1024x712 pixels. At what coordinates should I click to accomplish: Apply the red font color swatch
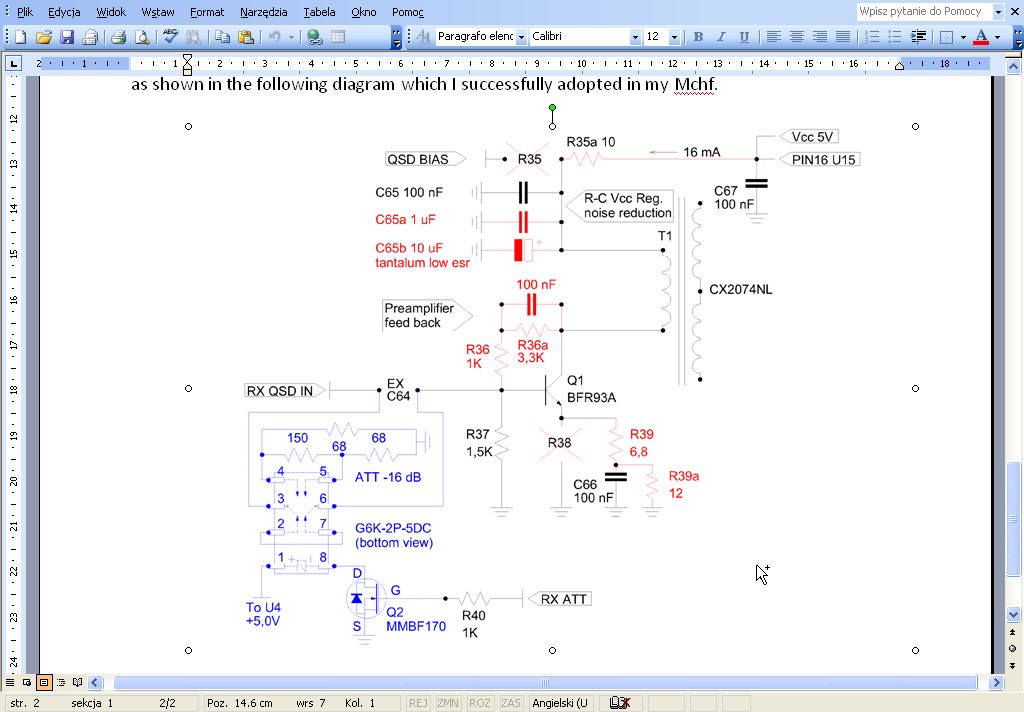coord(980,37)
